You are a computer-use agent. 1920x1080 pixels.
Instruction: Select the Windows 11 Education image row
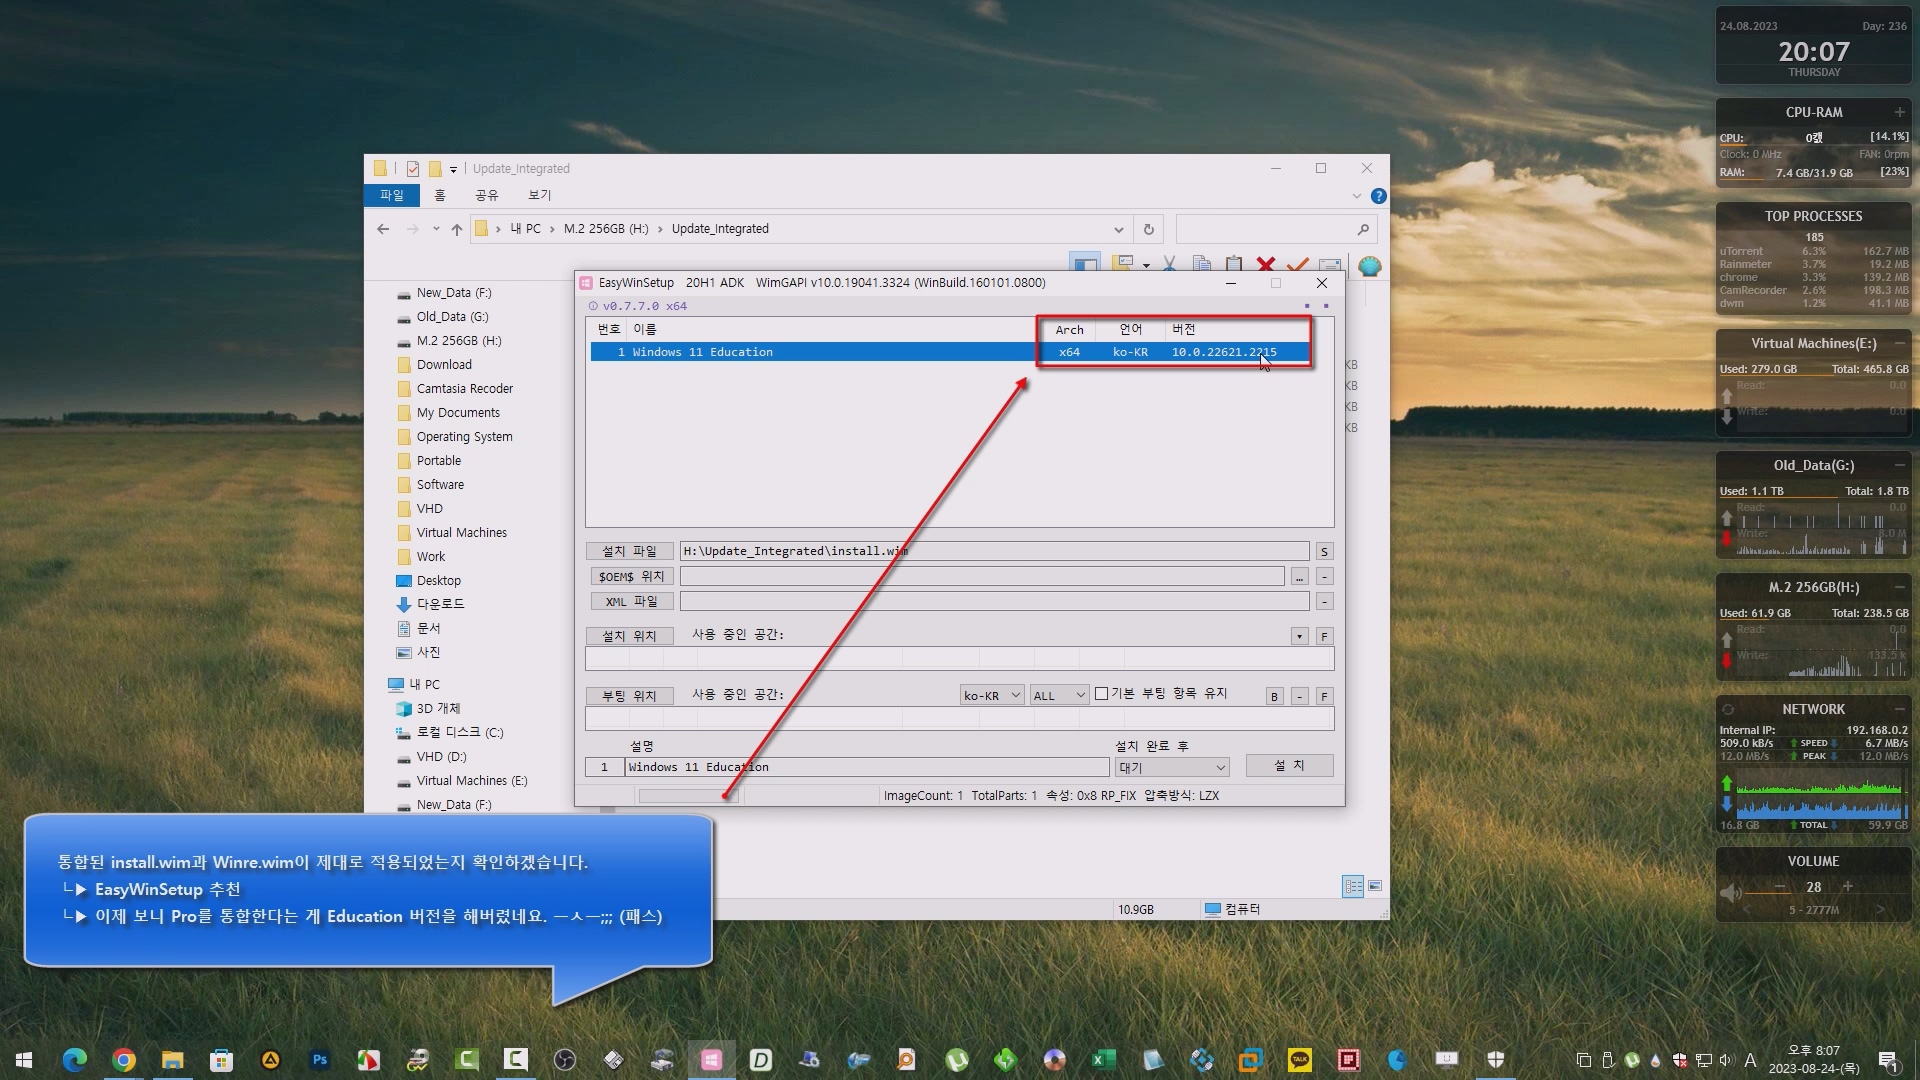pos(949,352)
